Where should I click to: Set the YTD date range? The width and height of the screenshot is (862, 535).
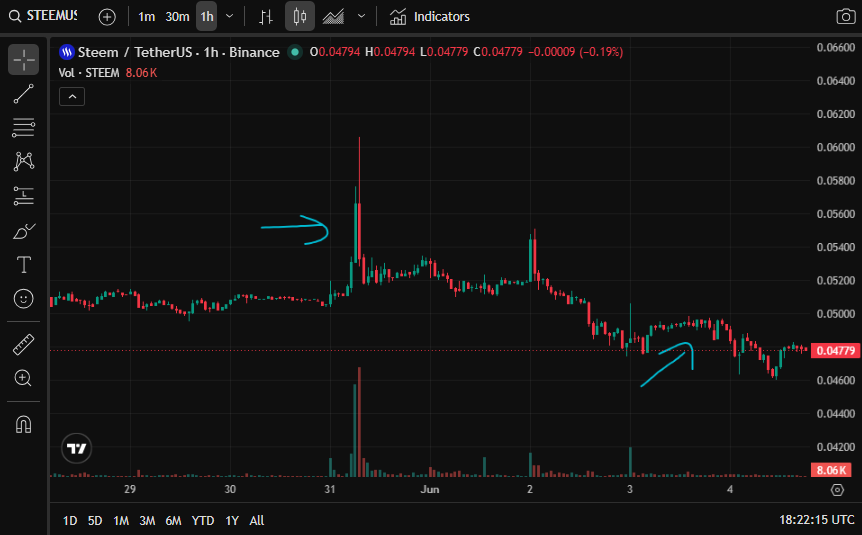click(203, 520)
